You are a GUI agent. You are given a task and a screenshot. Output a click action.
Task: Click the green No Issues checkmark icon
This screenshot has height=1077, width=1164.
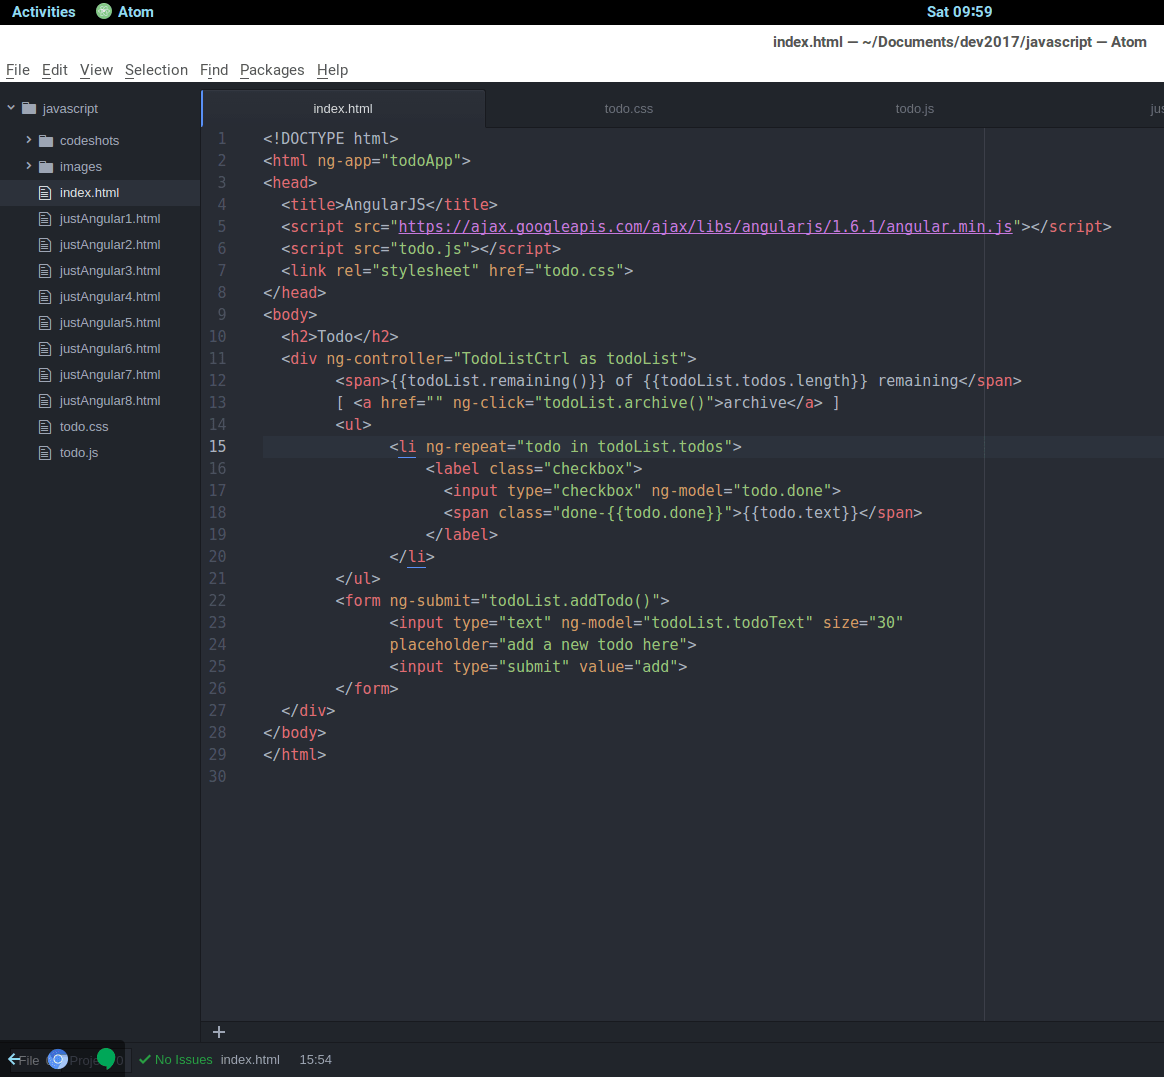[x=145, y=1060]
